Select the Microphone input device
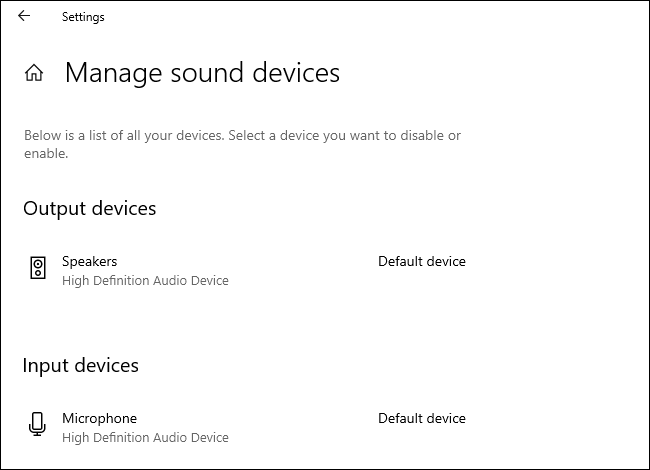 pos(99,418)
